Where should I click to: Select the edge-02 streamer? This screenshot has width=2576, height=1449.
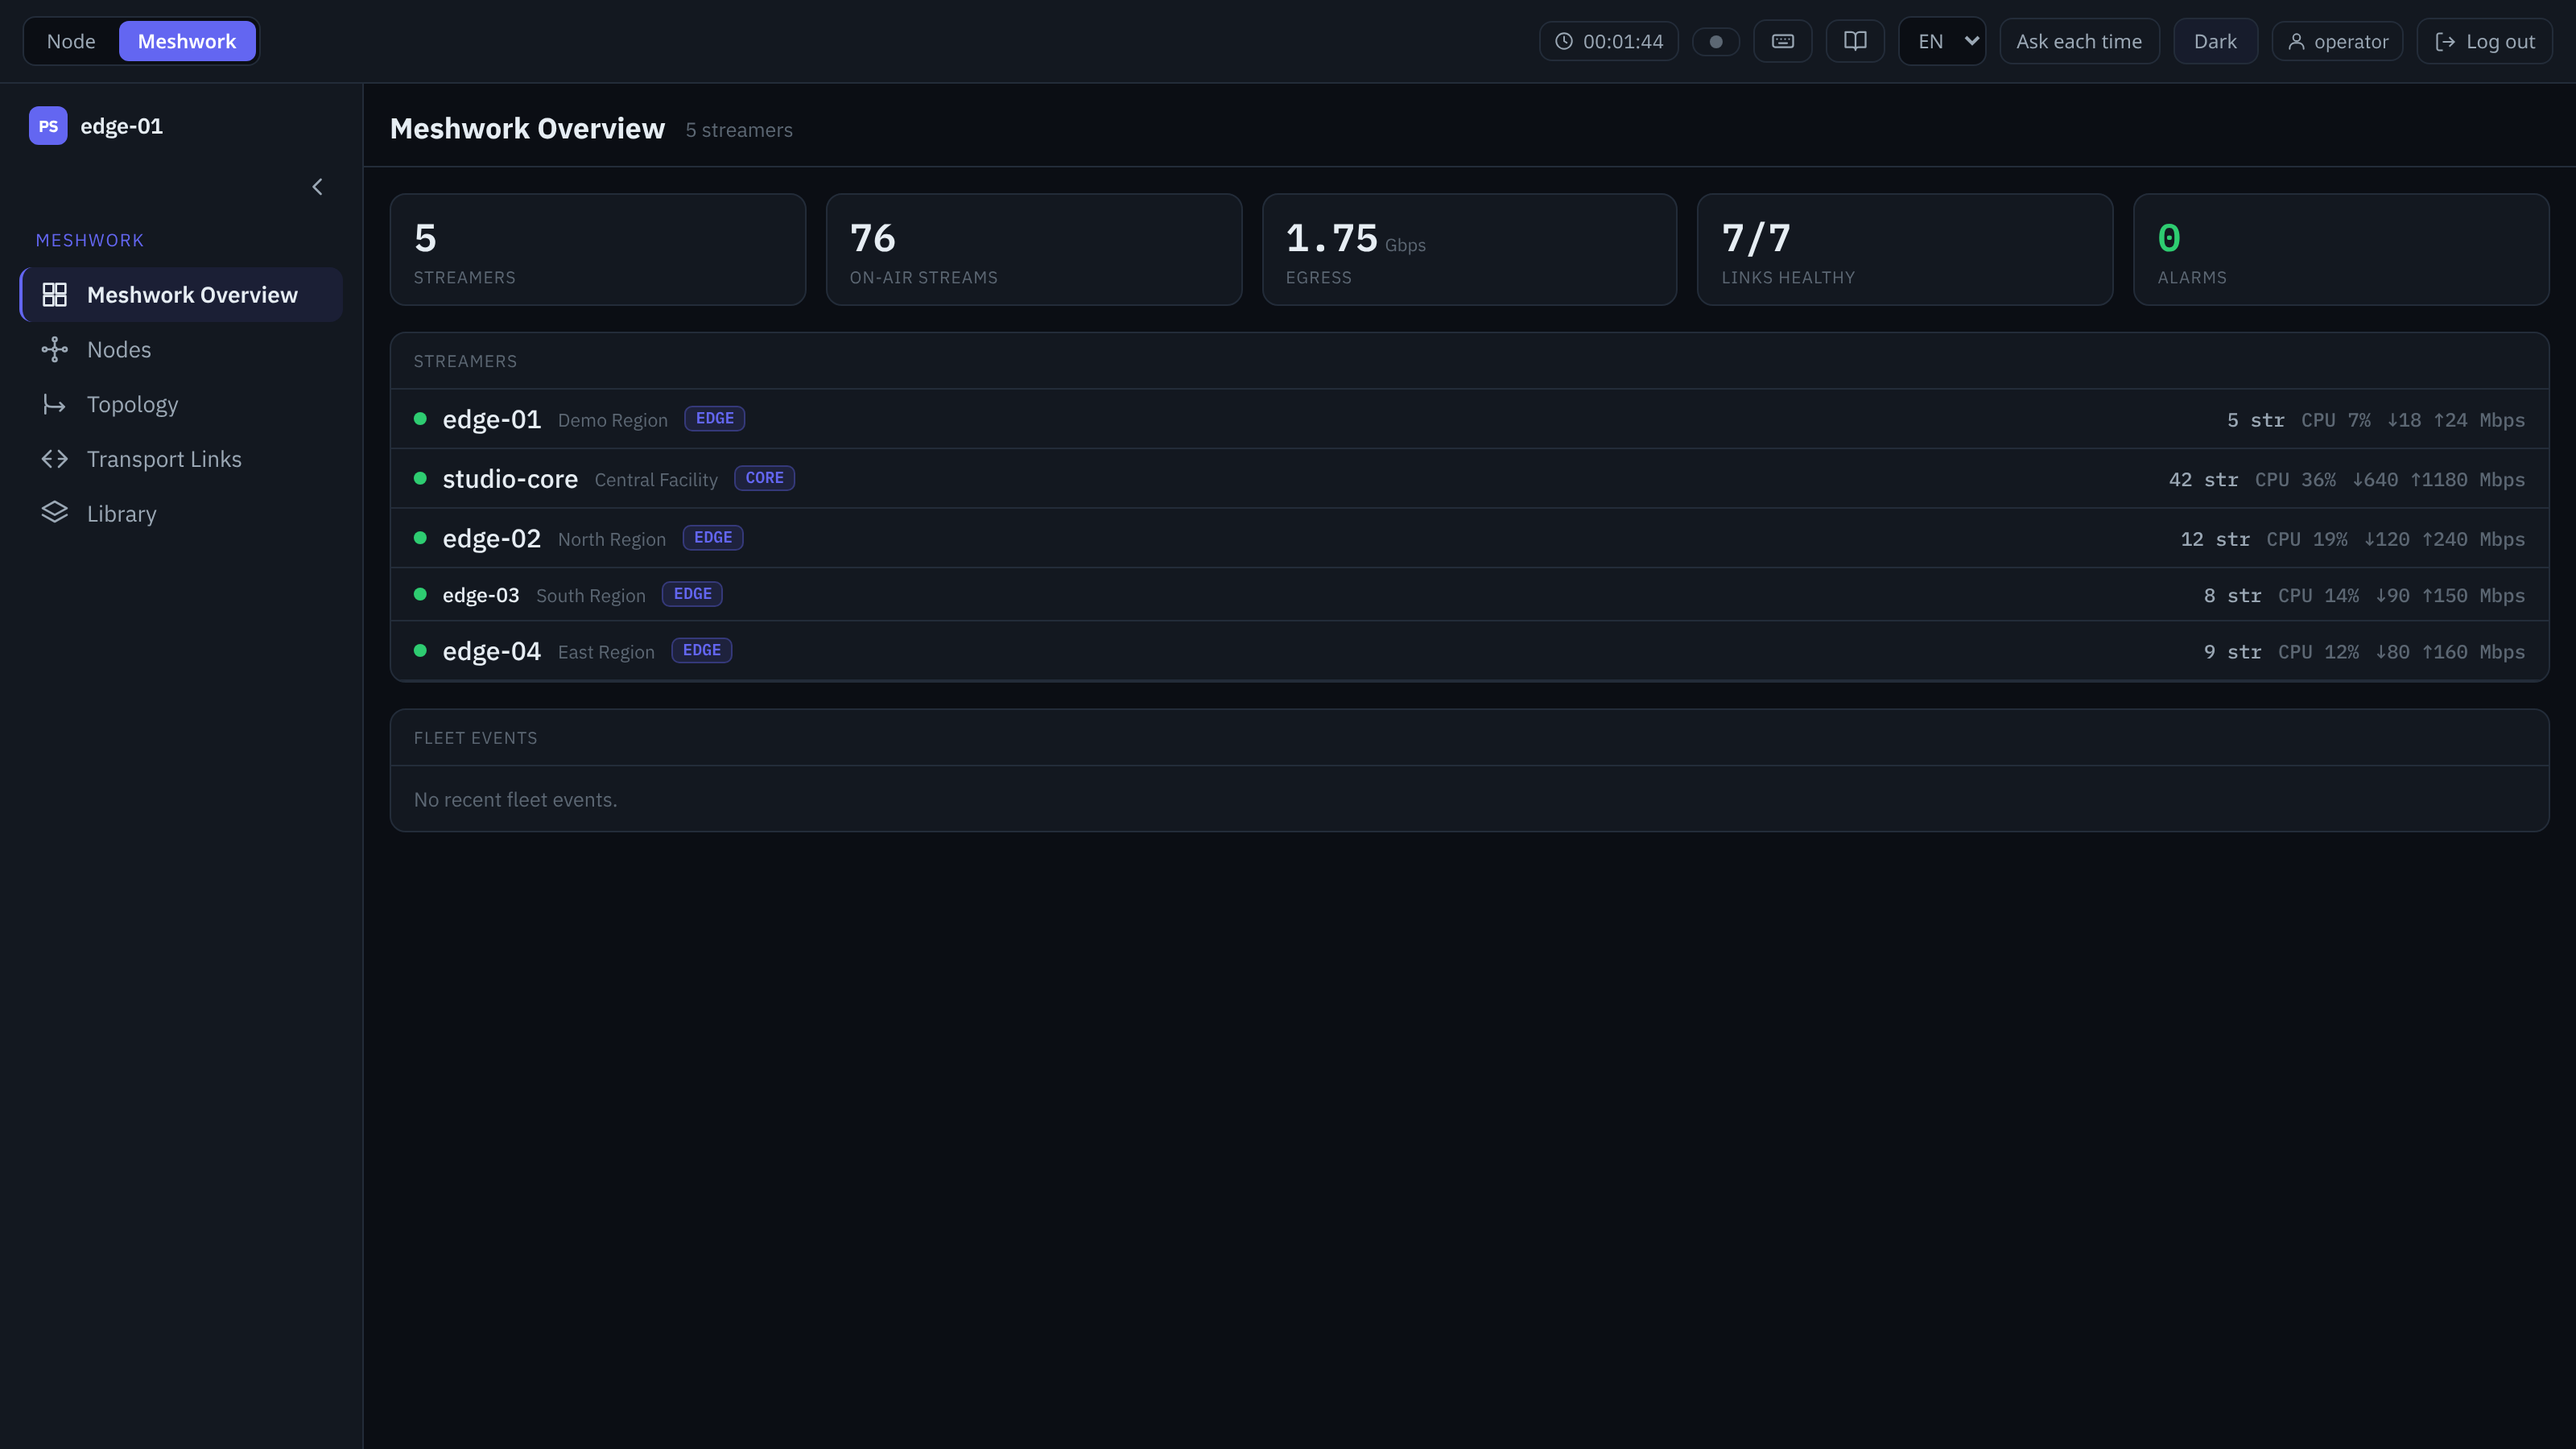click(1469, 539)
